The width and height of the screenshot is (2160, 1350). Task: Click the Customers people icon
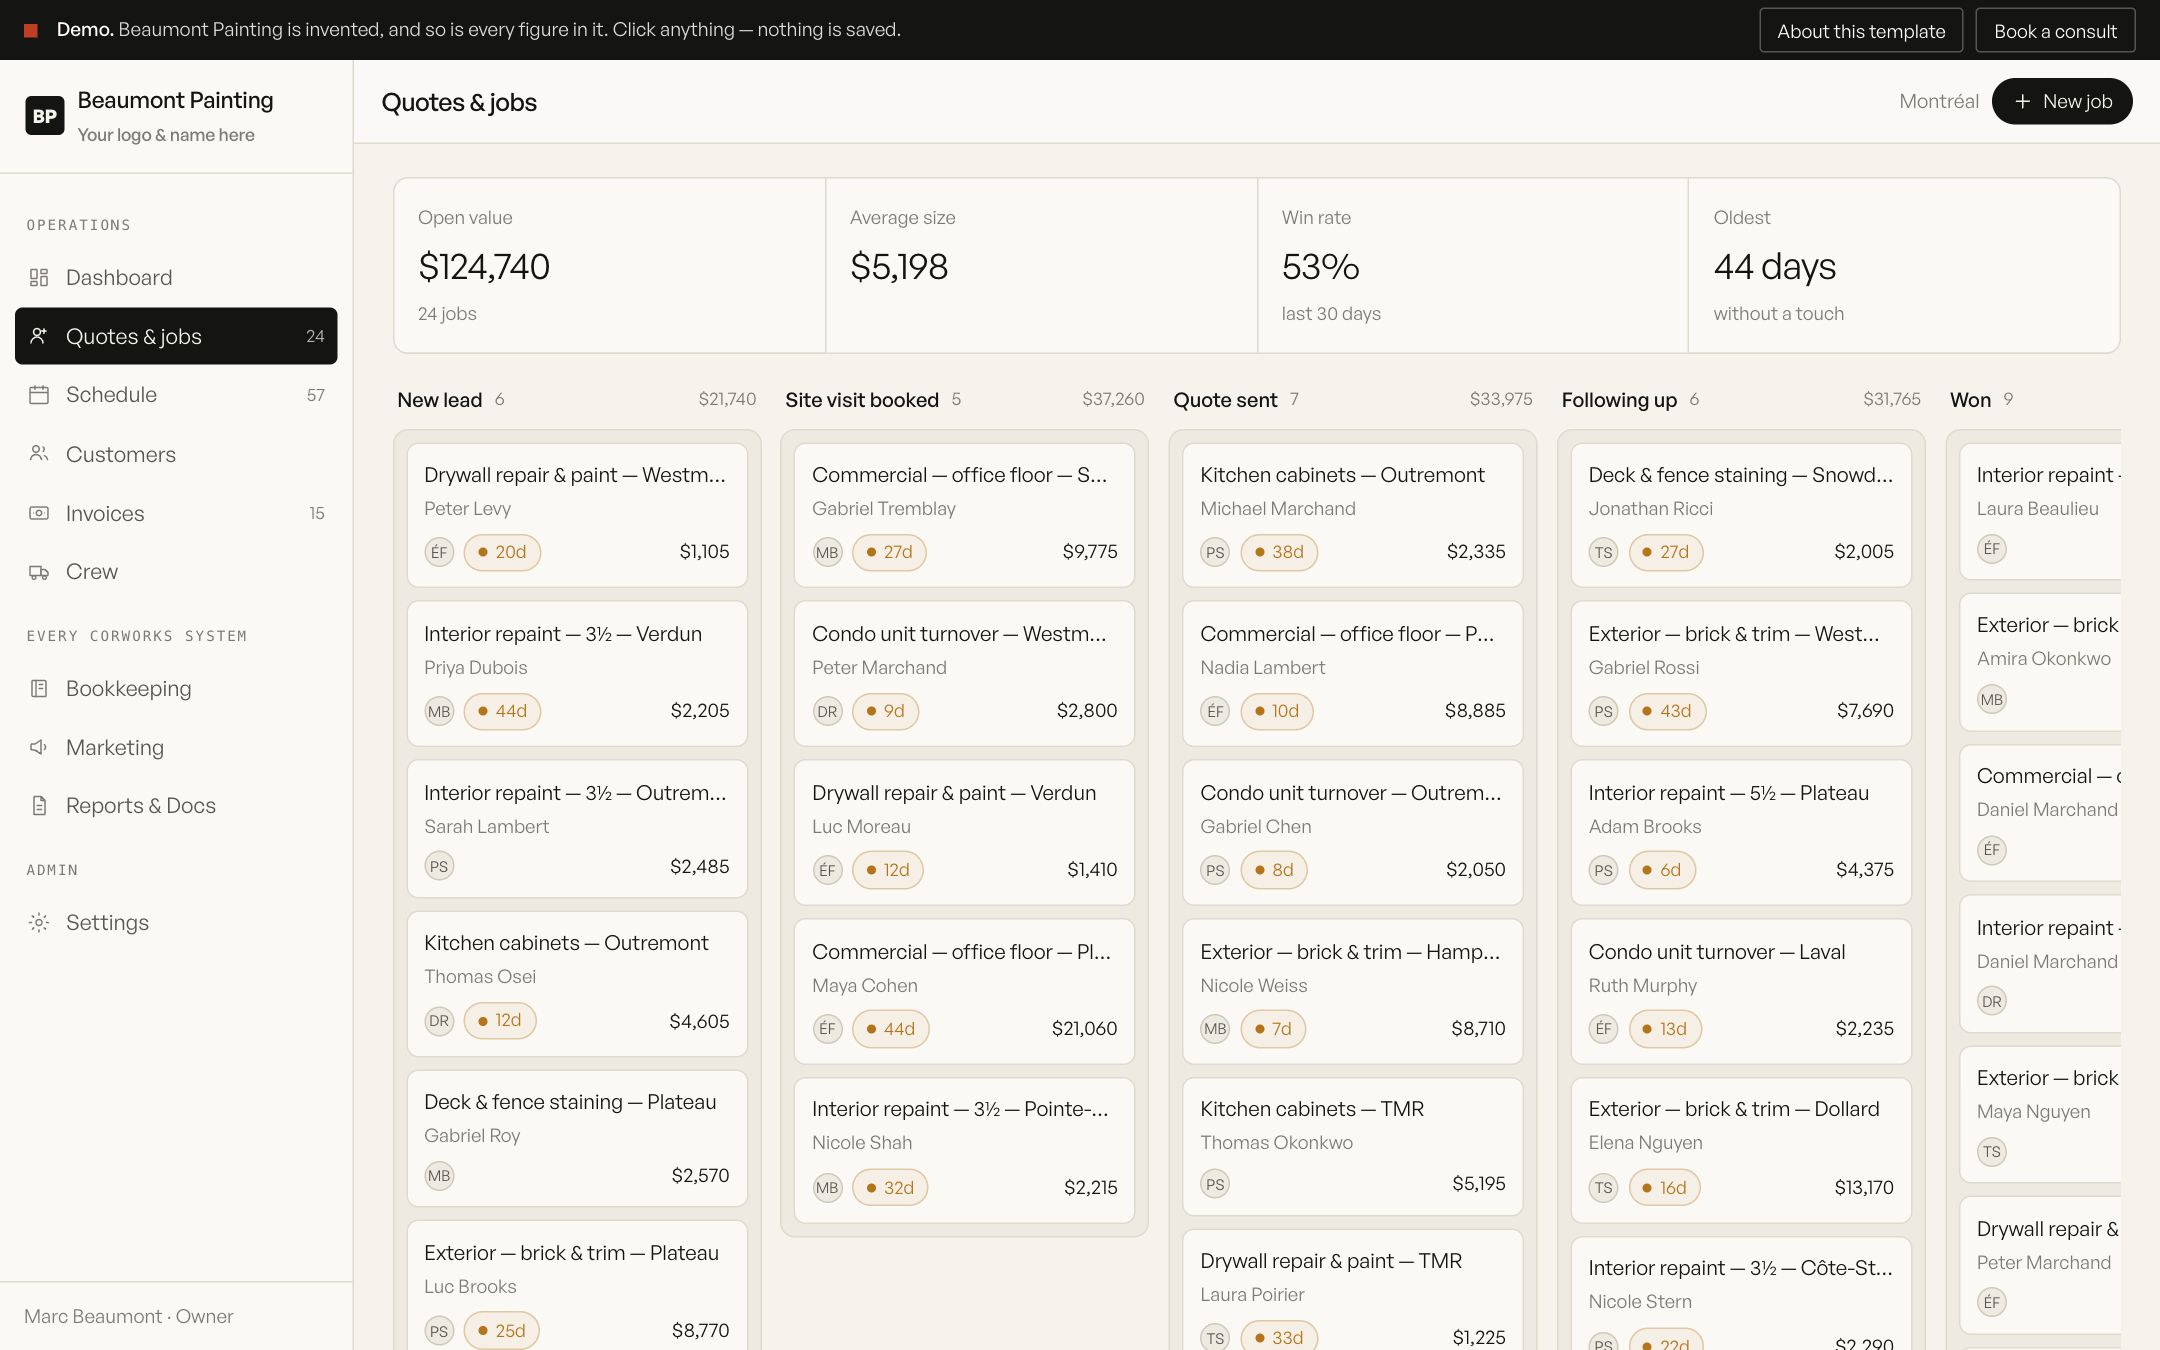point(39,454)
